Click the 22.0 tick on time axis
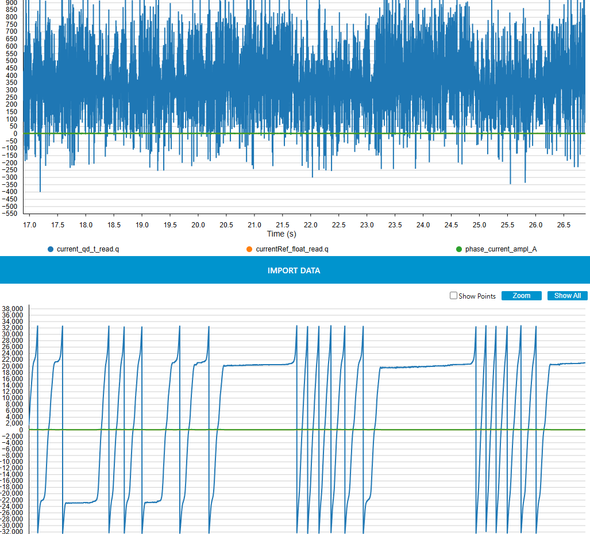 point(310,225)
